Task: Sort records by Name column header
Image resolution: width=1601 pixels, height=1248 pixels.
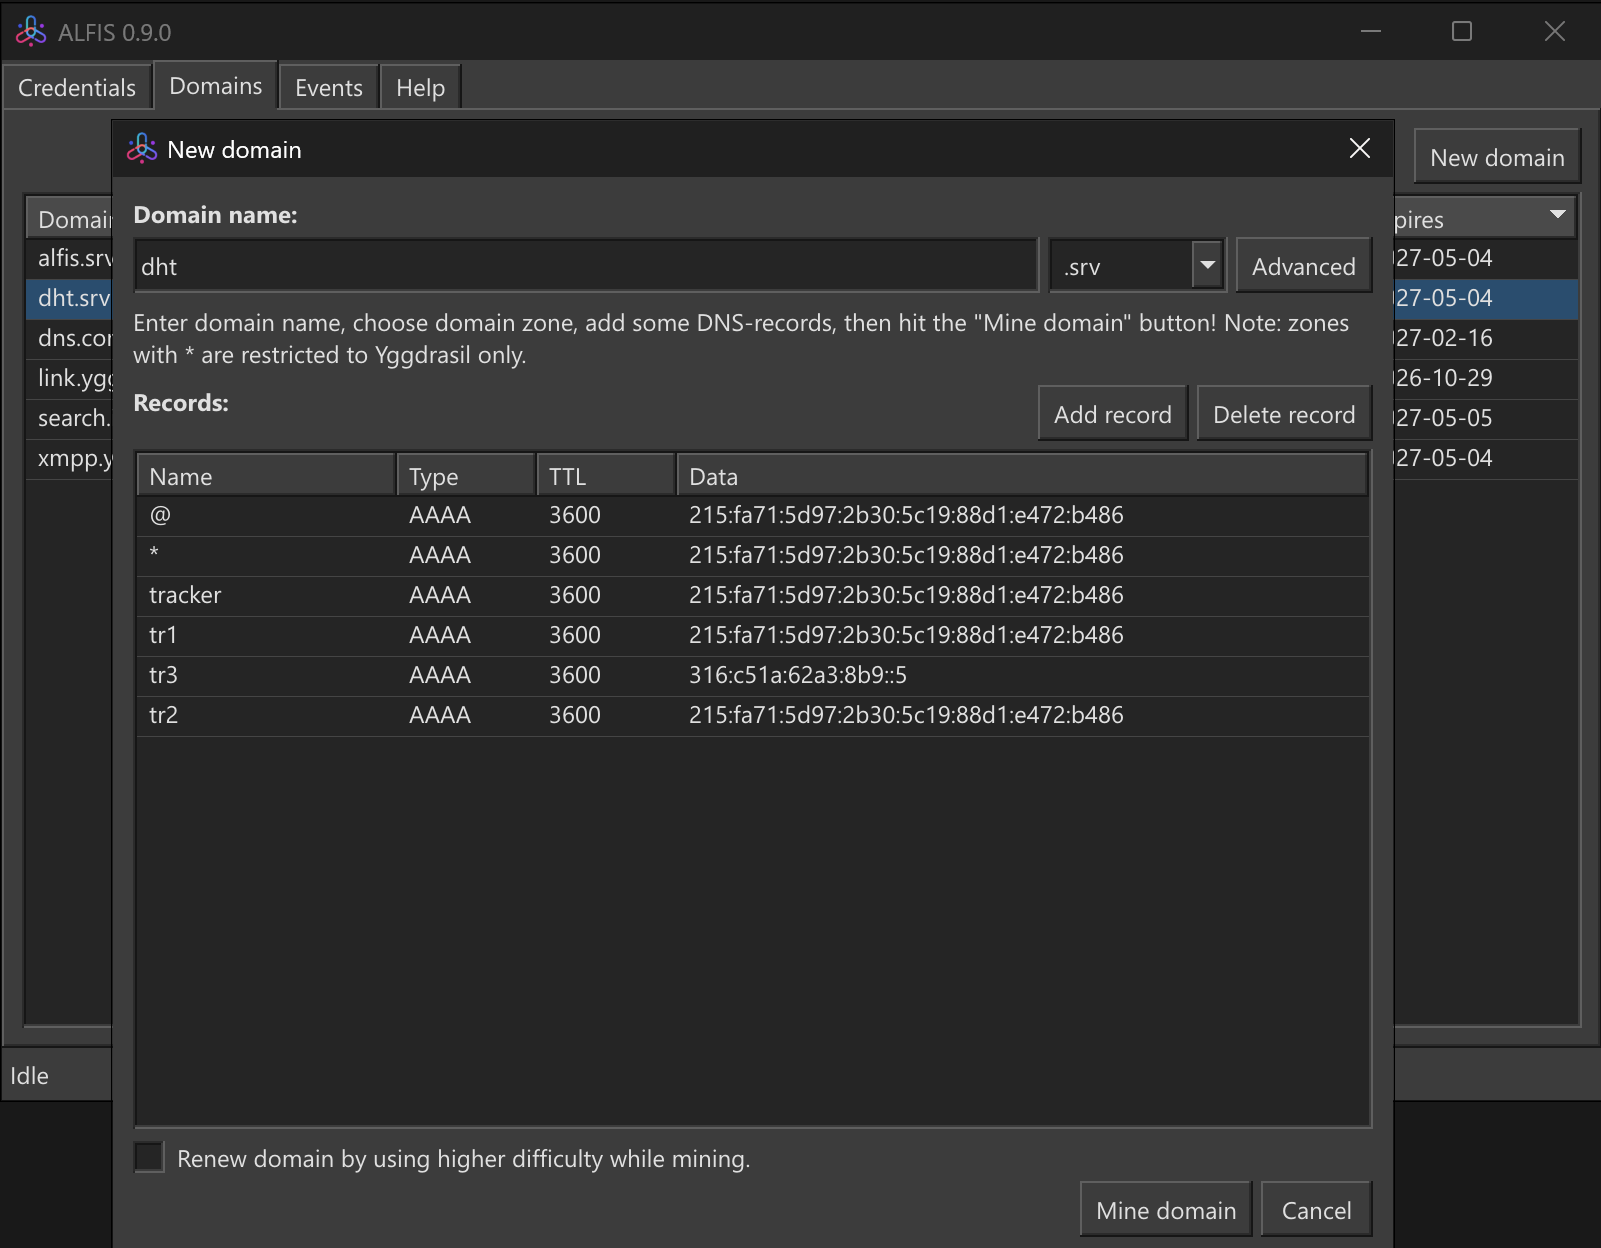Action: pos(266,476)
